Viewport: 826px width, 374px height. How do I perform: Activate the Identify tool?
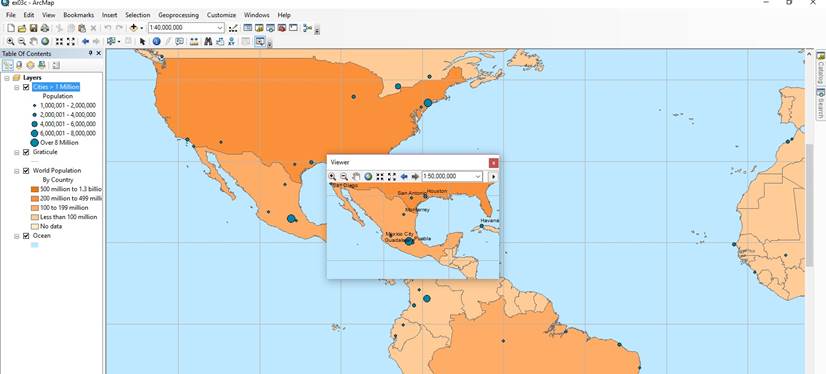click(156, 42)
